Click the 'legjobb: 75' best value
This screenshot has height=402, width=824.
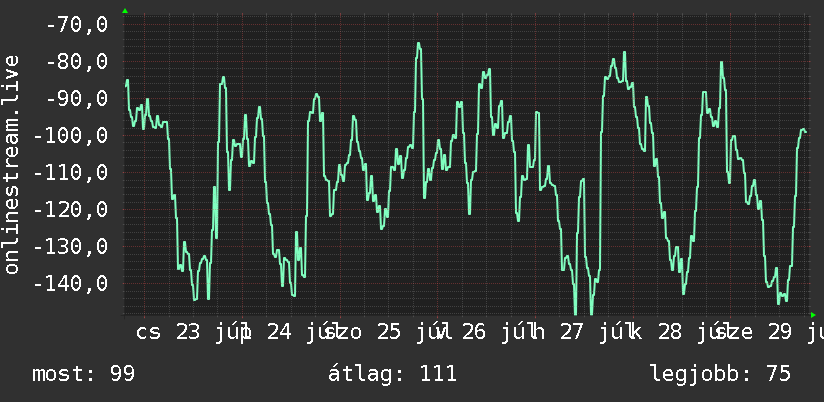click(x=721, y=374)
